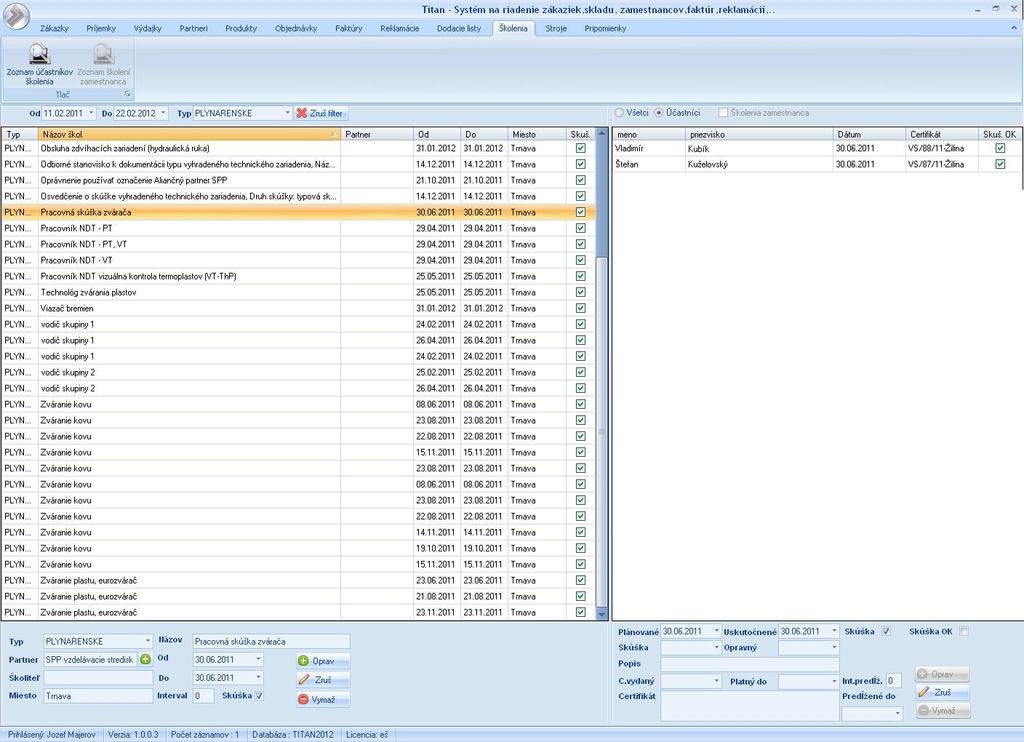
Task: Select the Viazač bremien row
Action: [298, 308]
